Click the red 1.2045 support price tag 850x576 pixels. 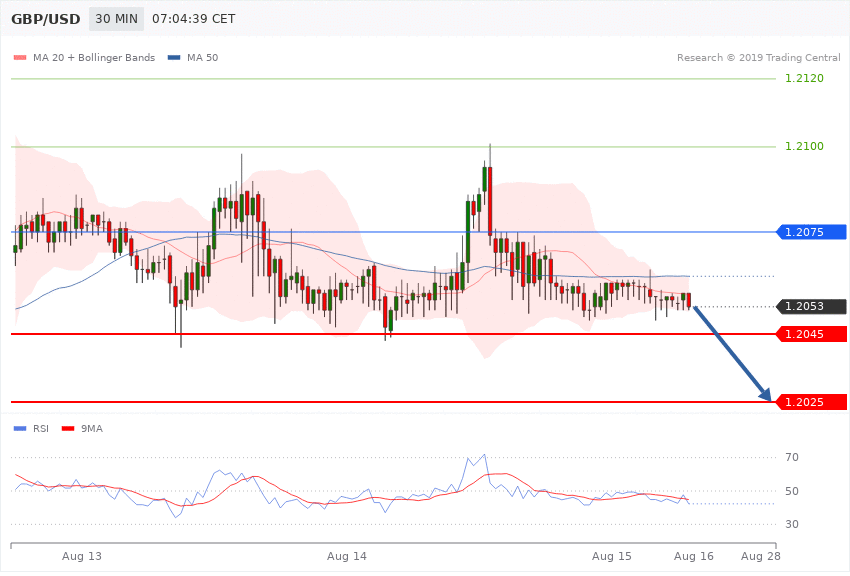pos(812,334)
